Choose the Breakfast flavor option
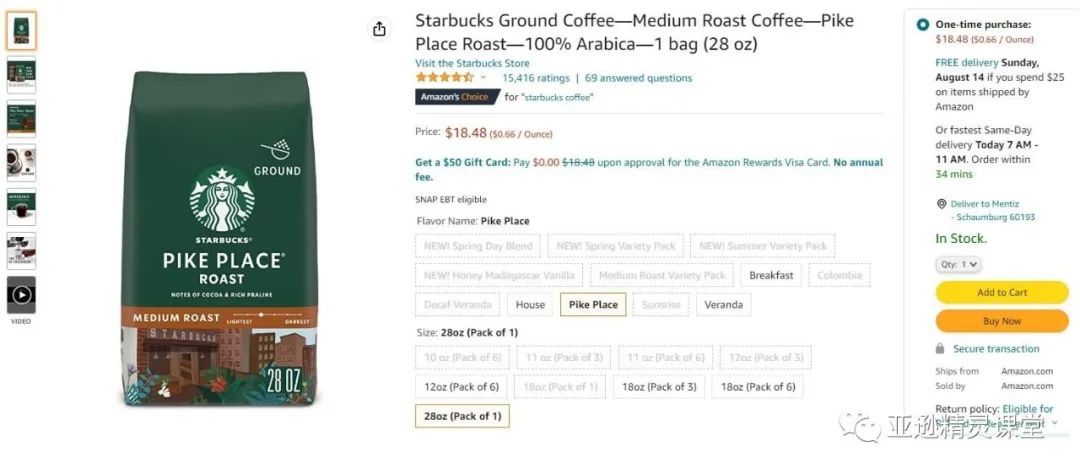 pyautogui.click(x=771, y=275)
